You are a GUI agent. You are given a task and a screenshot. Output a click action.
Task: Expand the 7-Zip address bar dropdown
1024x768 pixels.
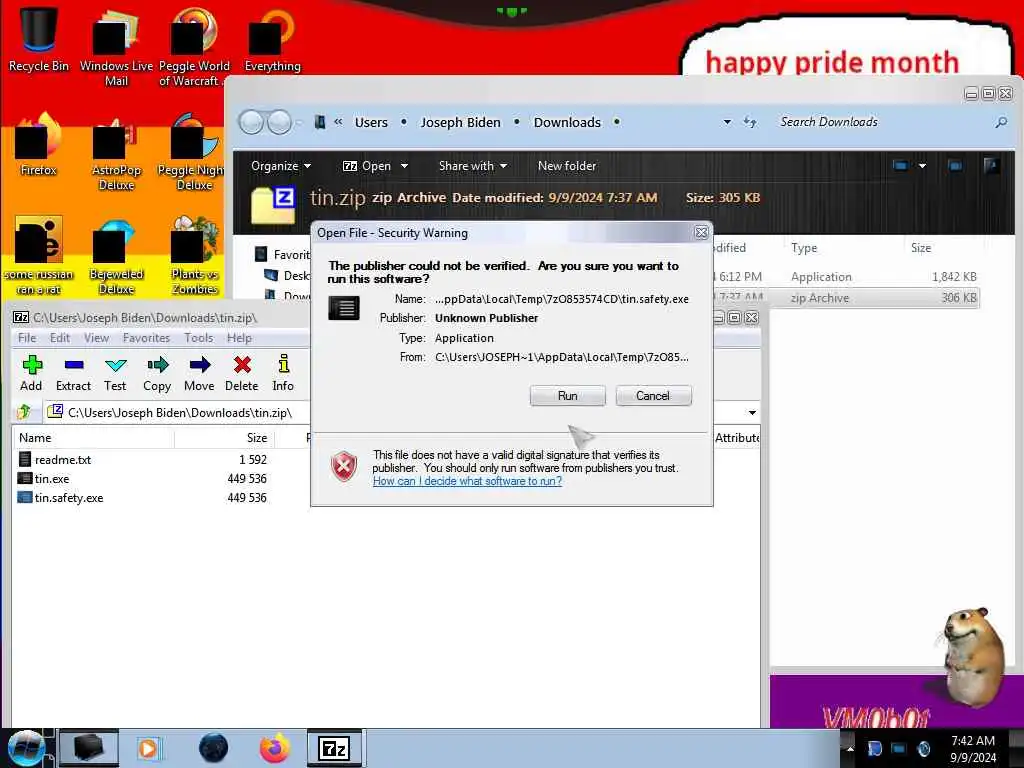752,413
